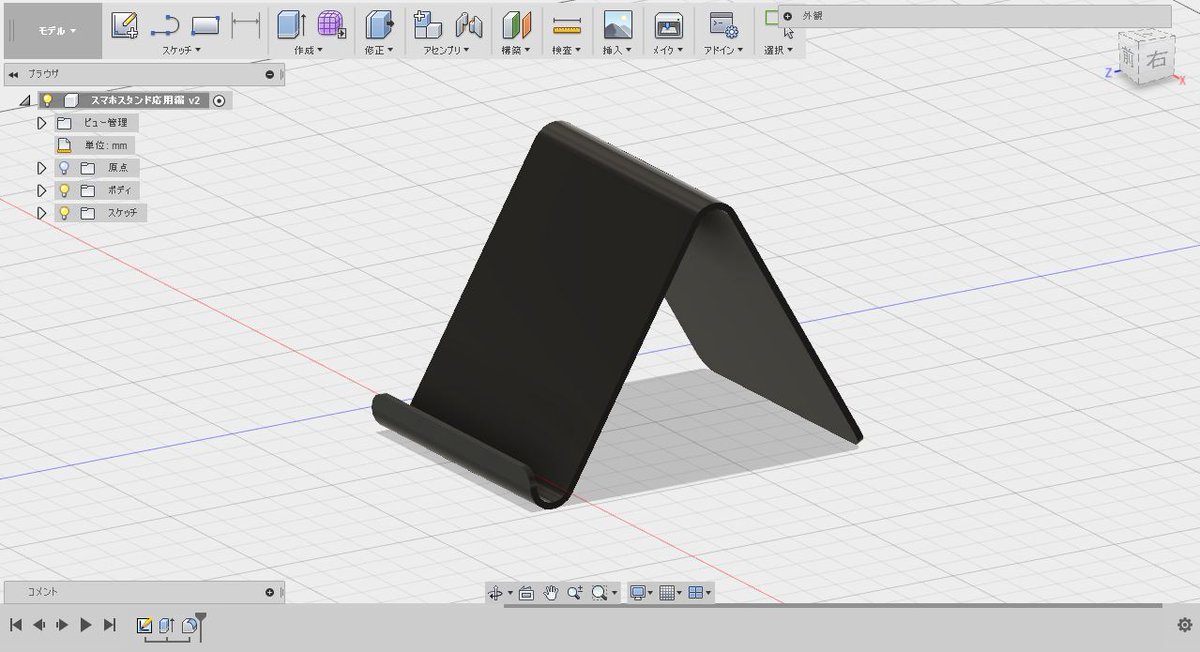This screenshot has width=1200, height=652.
Task: Open the モデル workspace dropdown
Action: pos(57,31)
